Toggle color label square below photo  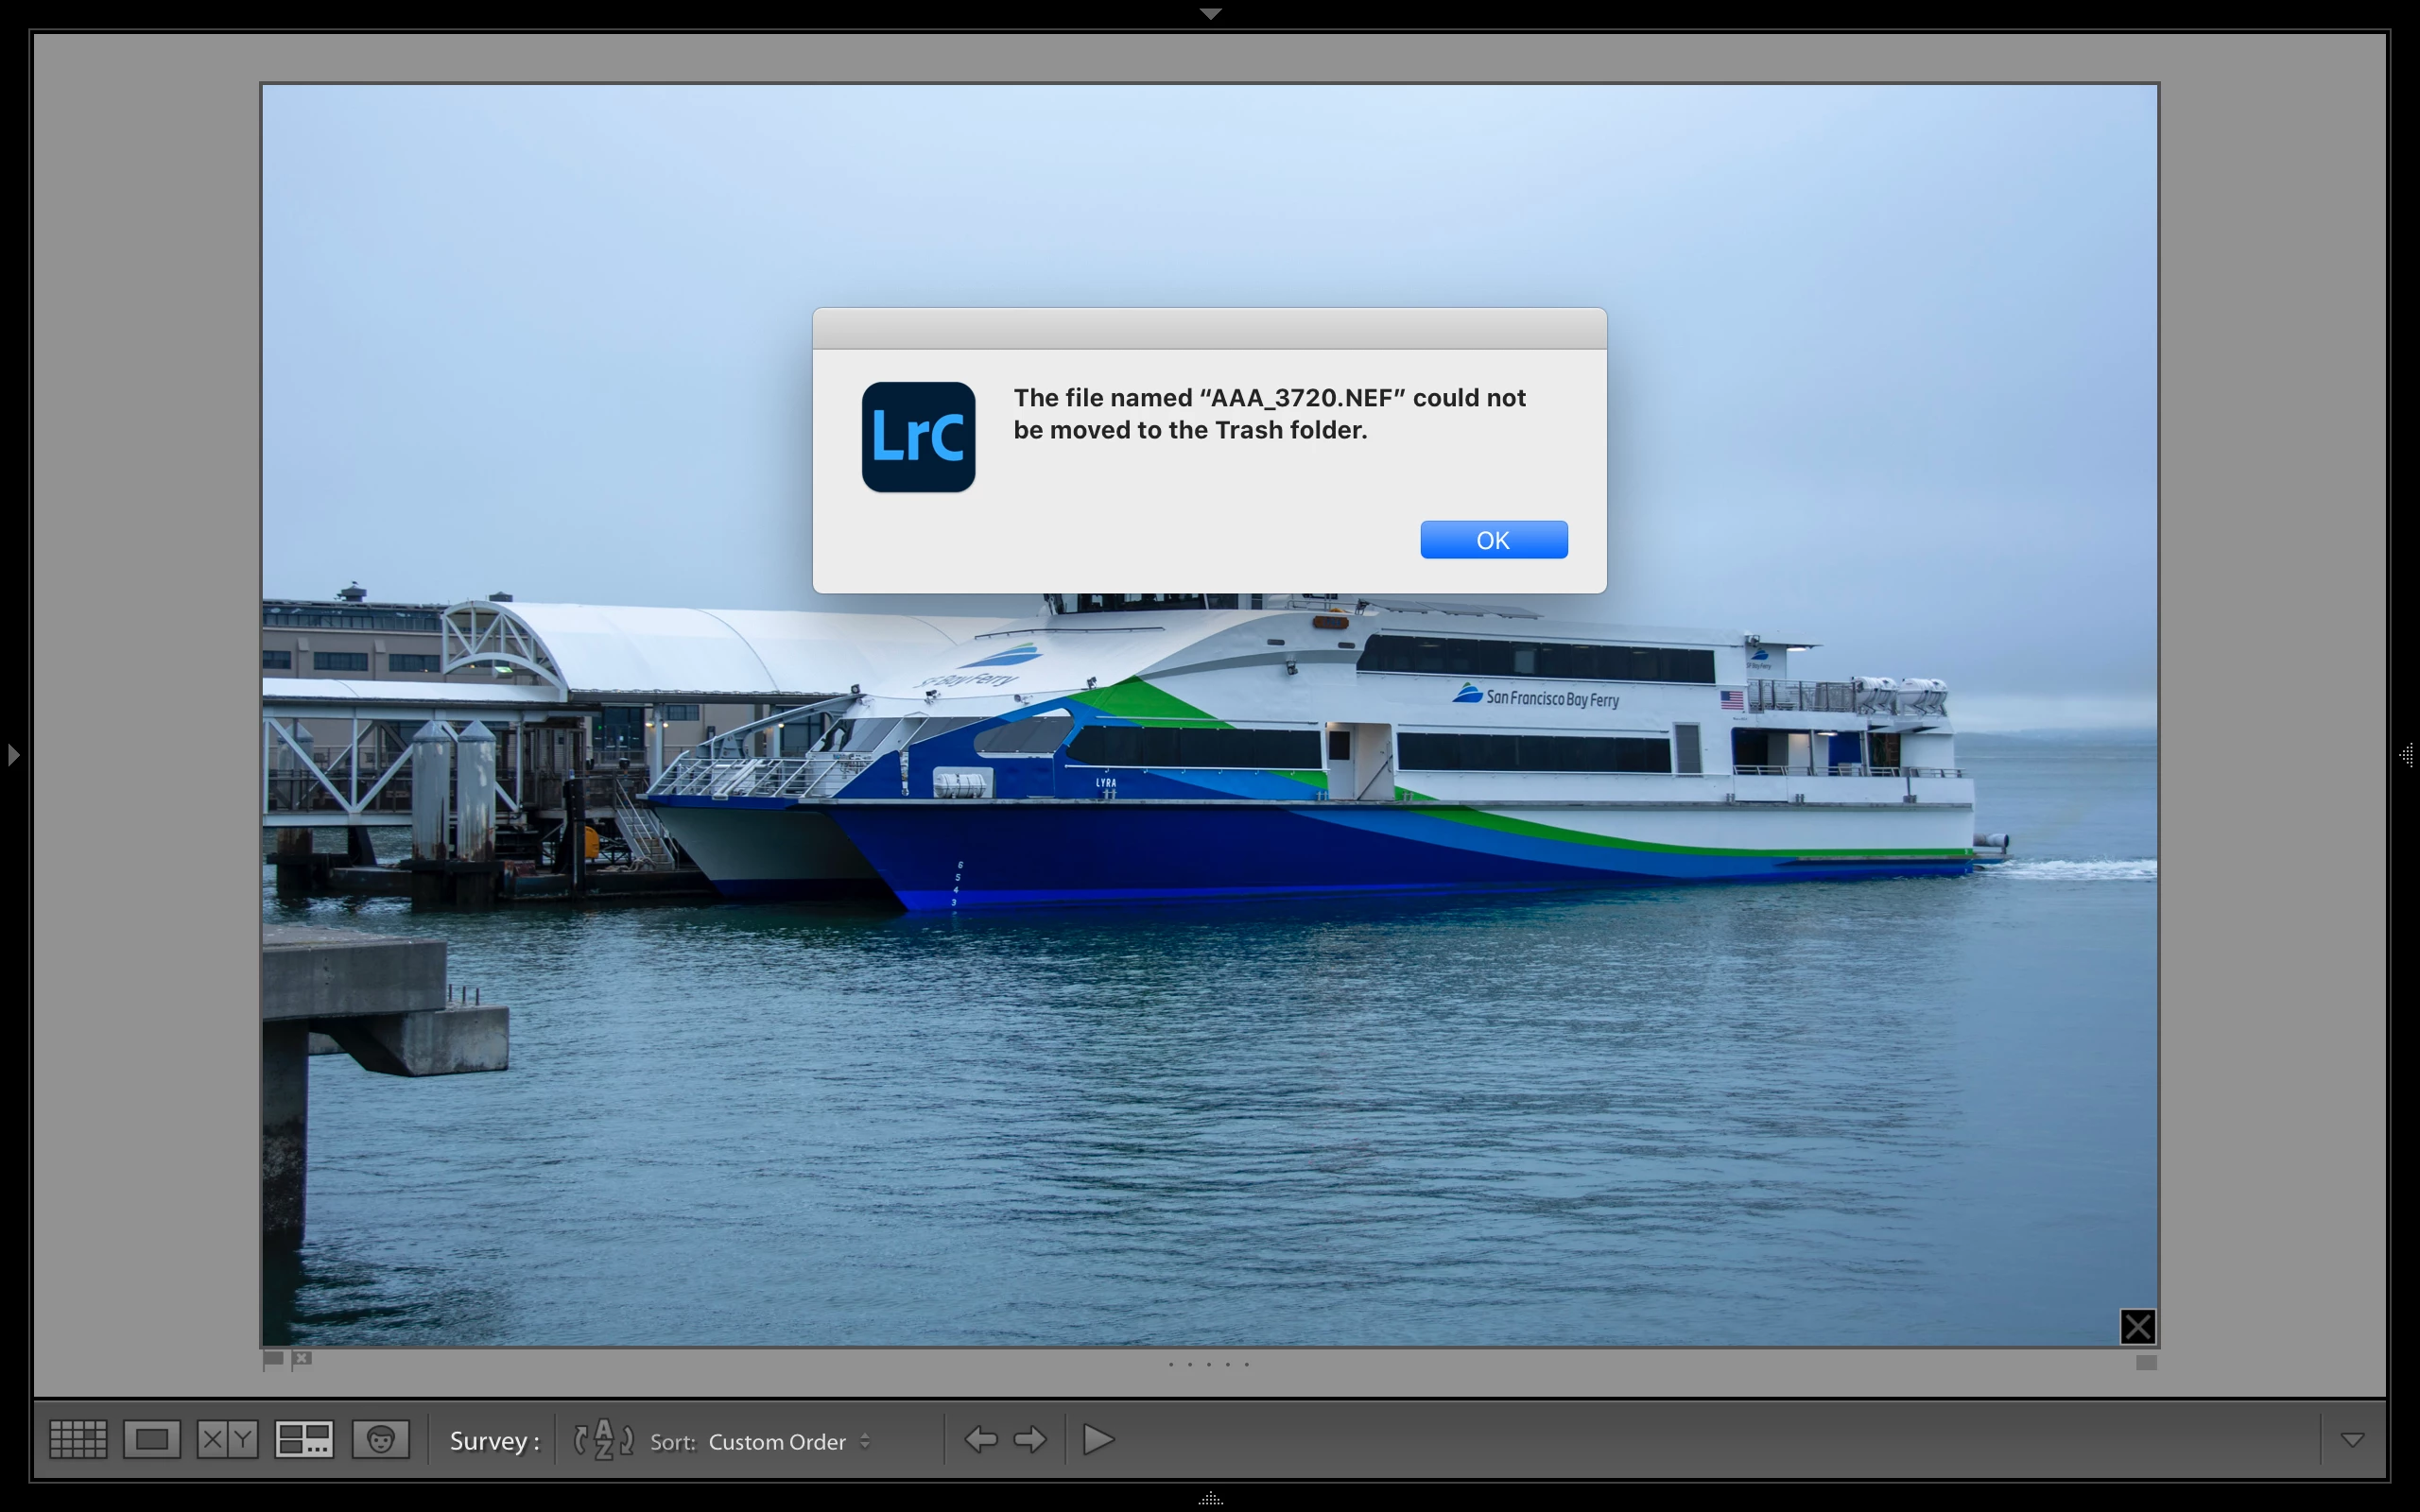[x=2145, y=1363]
